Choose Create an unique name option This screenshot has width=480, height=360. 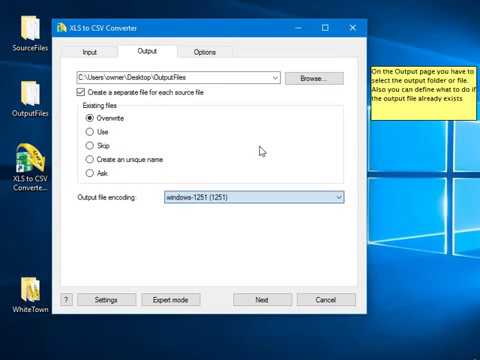124,159
